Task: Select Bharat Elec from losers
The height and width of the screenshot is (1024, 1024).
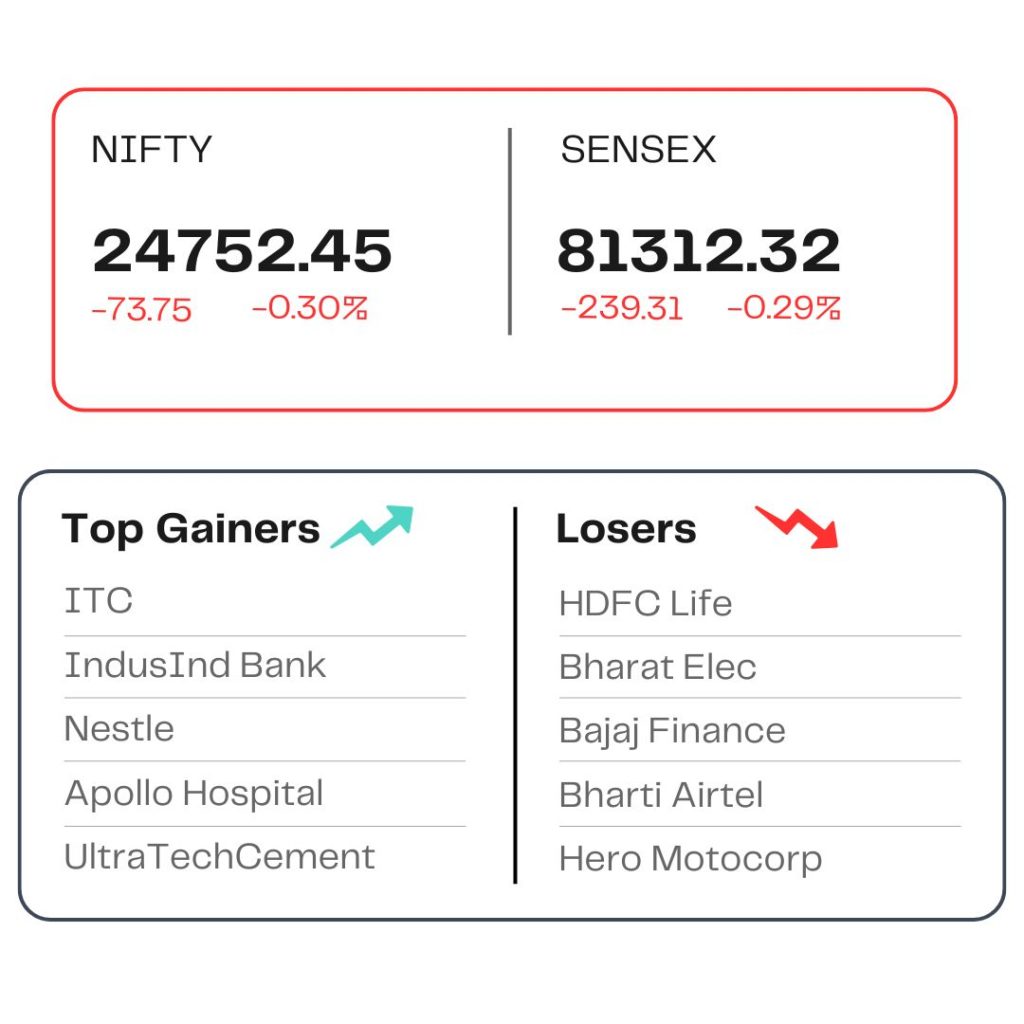Action: click(x=658, y=667)
